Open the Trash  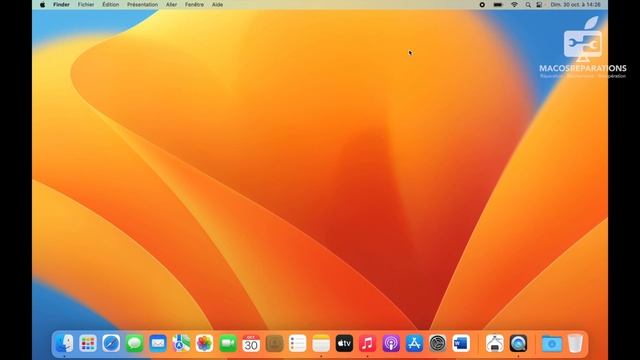coord(575,343)
